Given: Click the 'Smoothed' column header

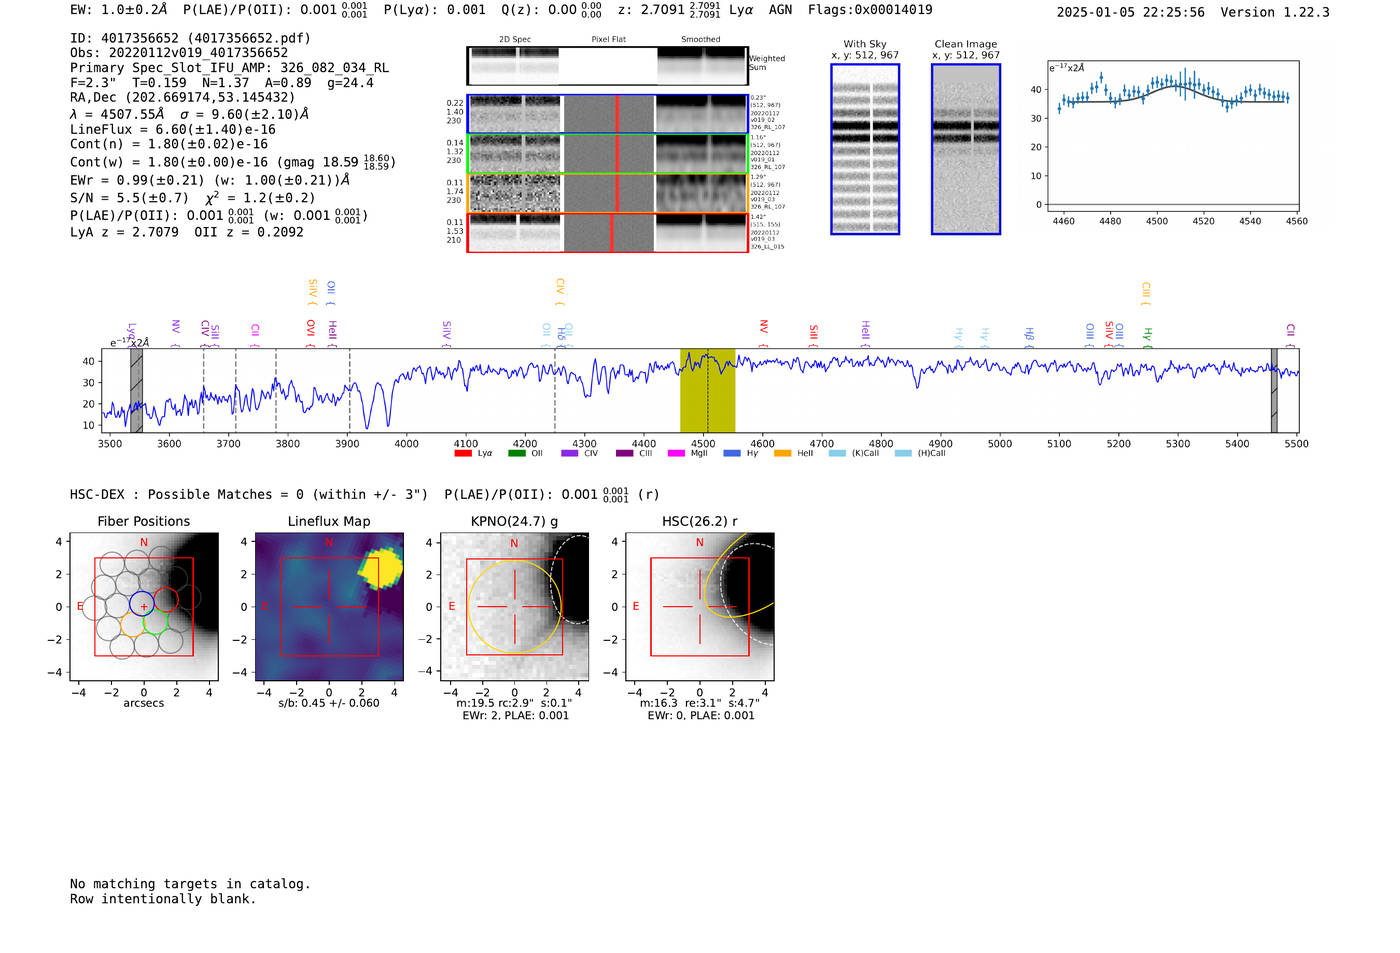Looking at the screenshot, I should point(701,40).
